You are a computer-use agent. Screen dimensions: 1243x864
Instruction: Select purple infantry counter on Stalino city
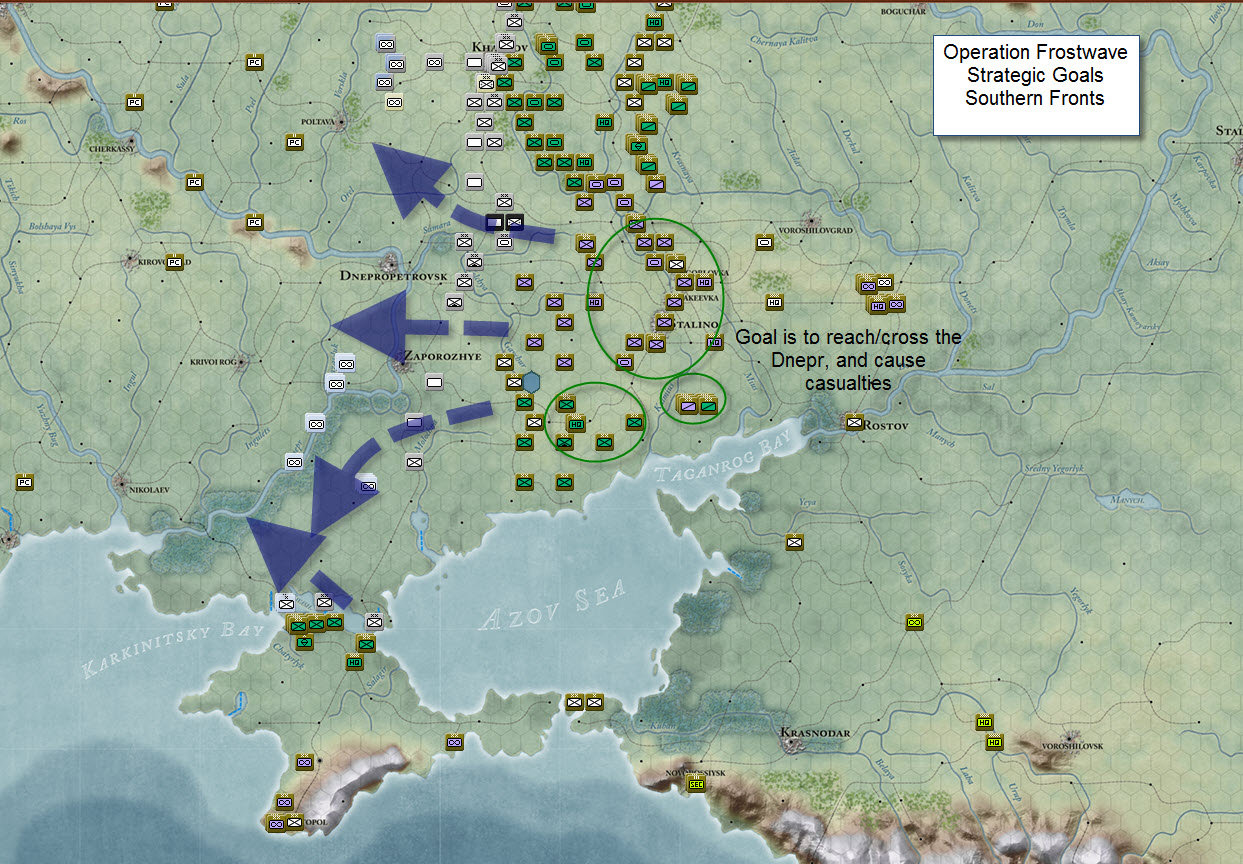click(664, 322)
